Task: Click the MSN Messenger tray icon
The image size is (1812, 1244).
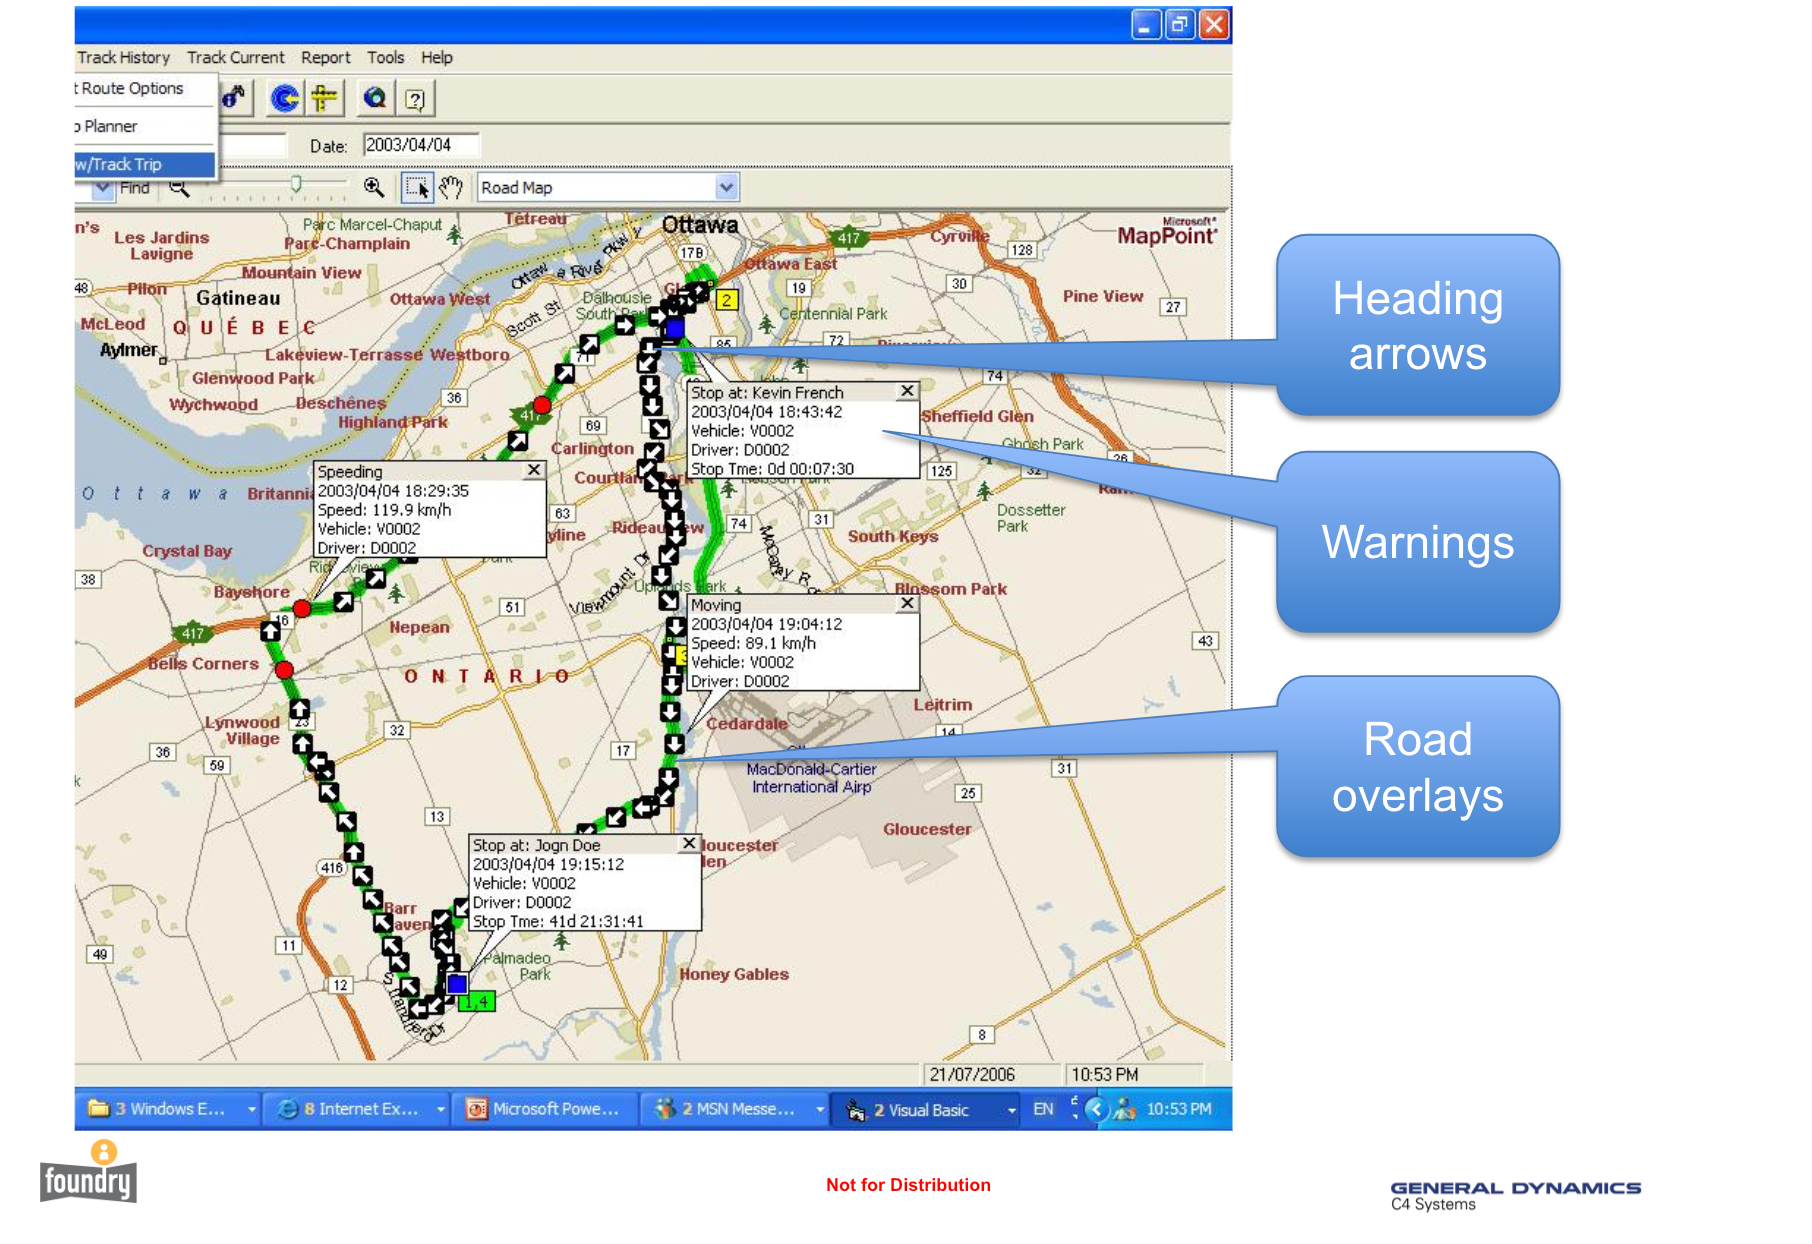Action: click(x=1125, y=1109)
